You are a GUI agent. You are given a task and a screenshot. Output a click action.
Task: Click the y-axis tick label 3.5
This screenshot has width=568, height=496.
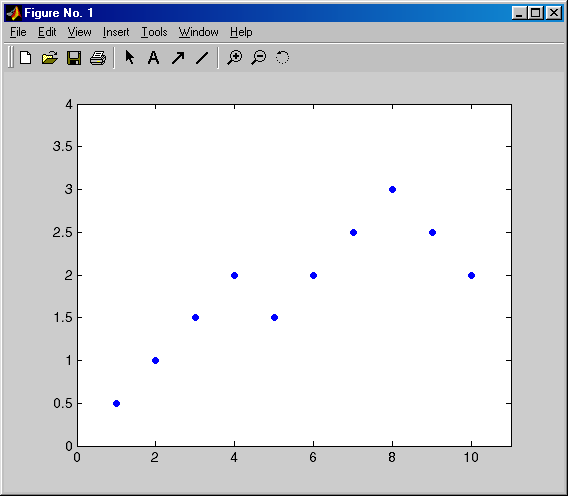(x=63, y=146)
